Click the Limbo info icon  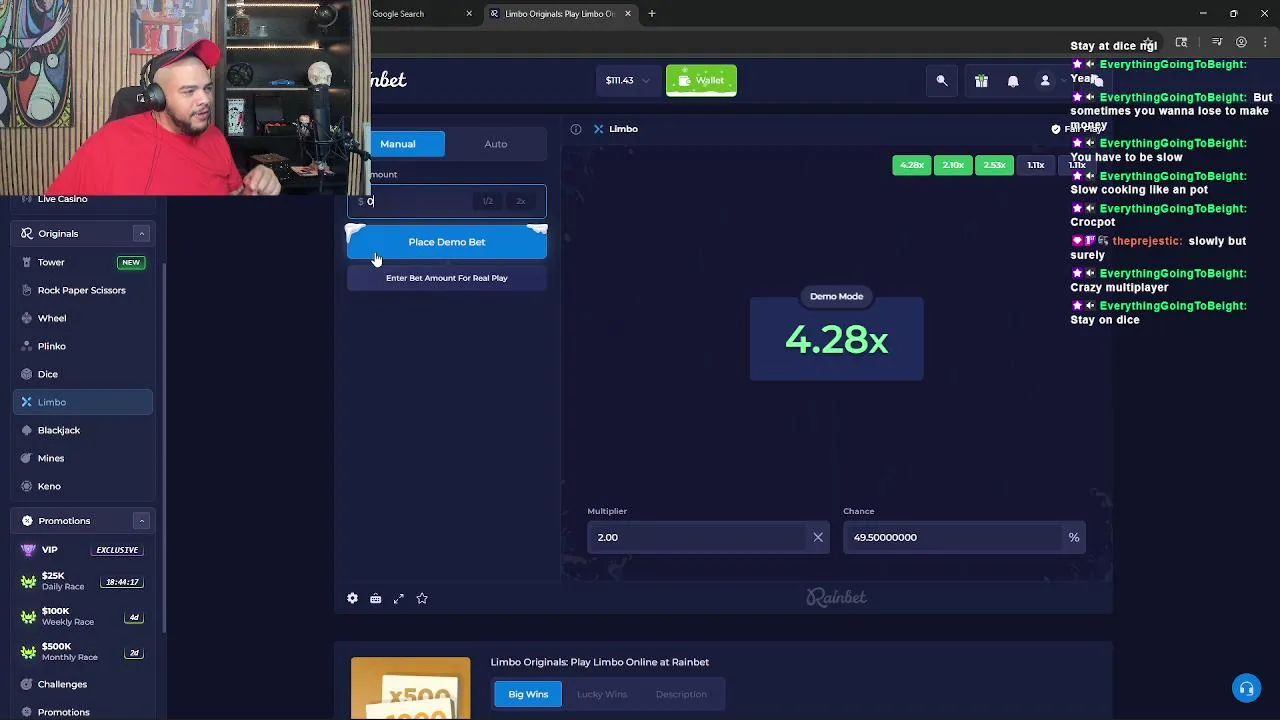coord(576,129)
